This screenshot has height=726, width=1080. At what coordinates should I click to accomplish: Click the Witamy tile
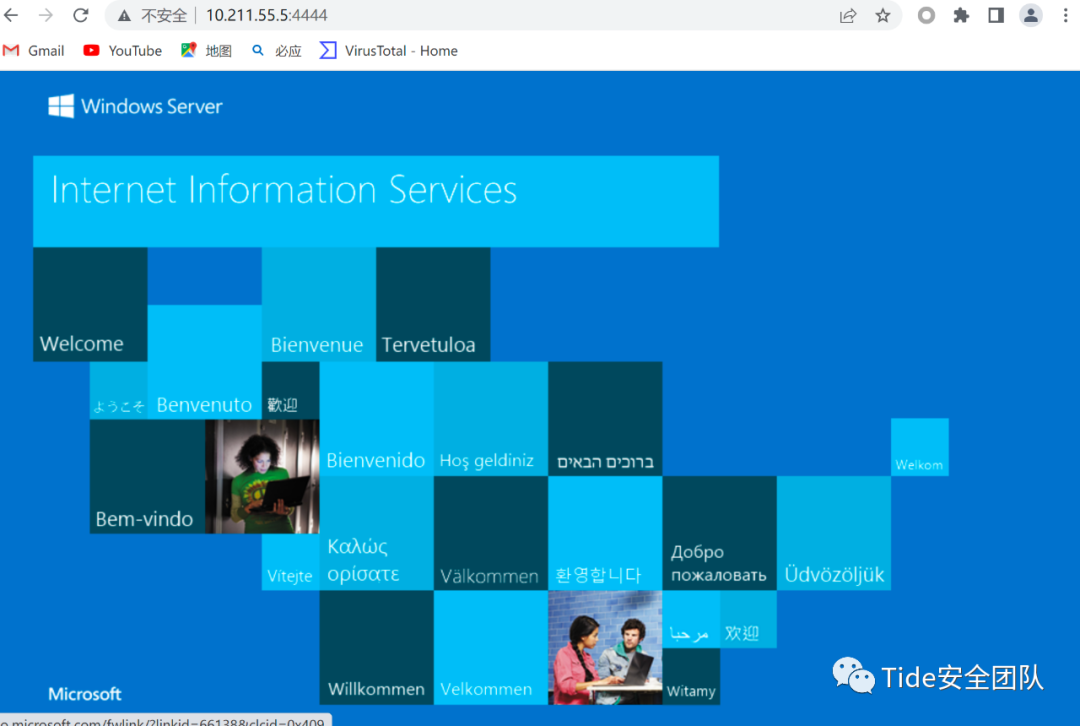click(692, 676)
